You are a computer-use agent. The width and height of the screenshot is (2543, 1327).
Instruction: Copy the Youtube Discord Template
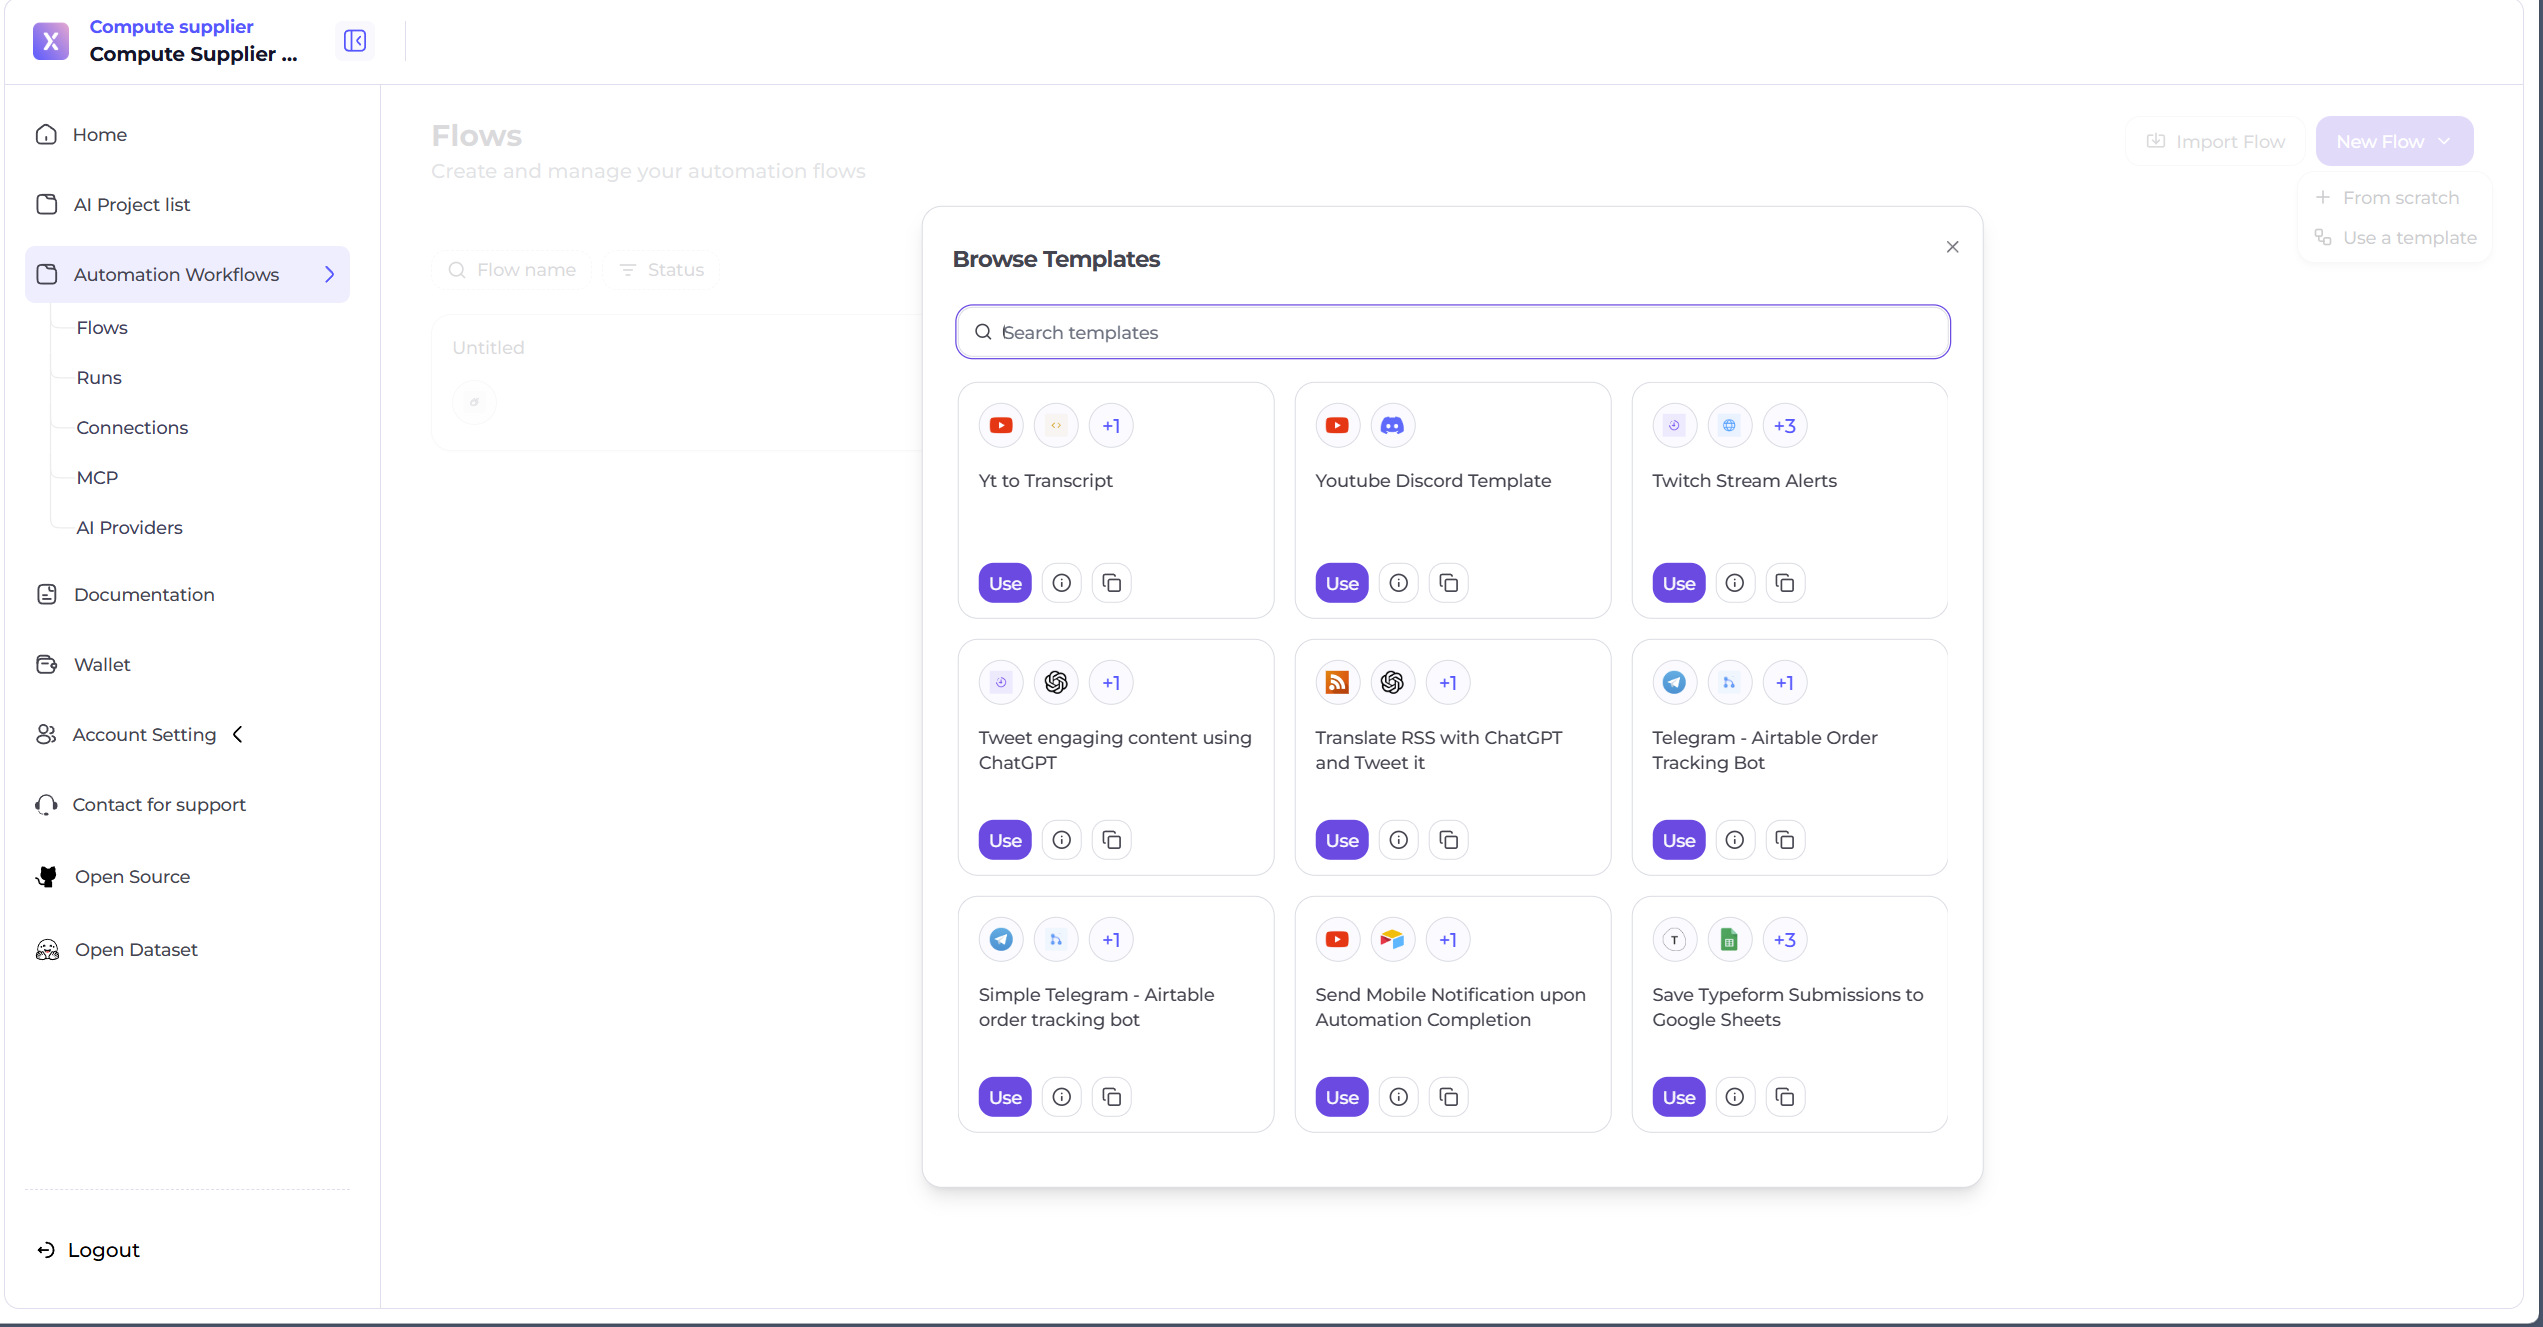click(x=1448, y=583)
